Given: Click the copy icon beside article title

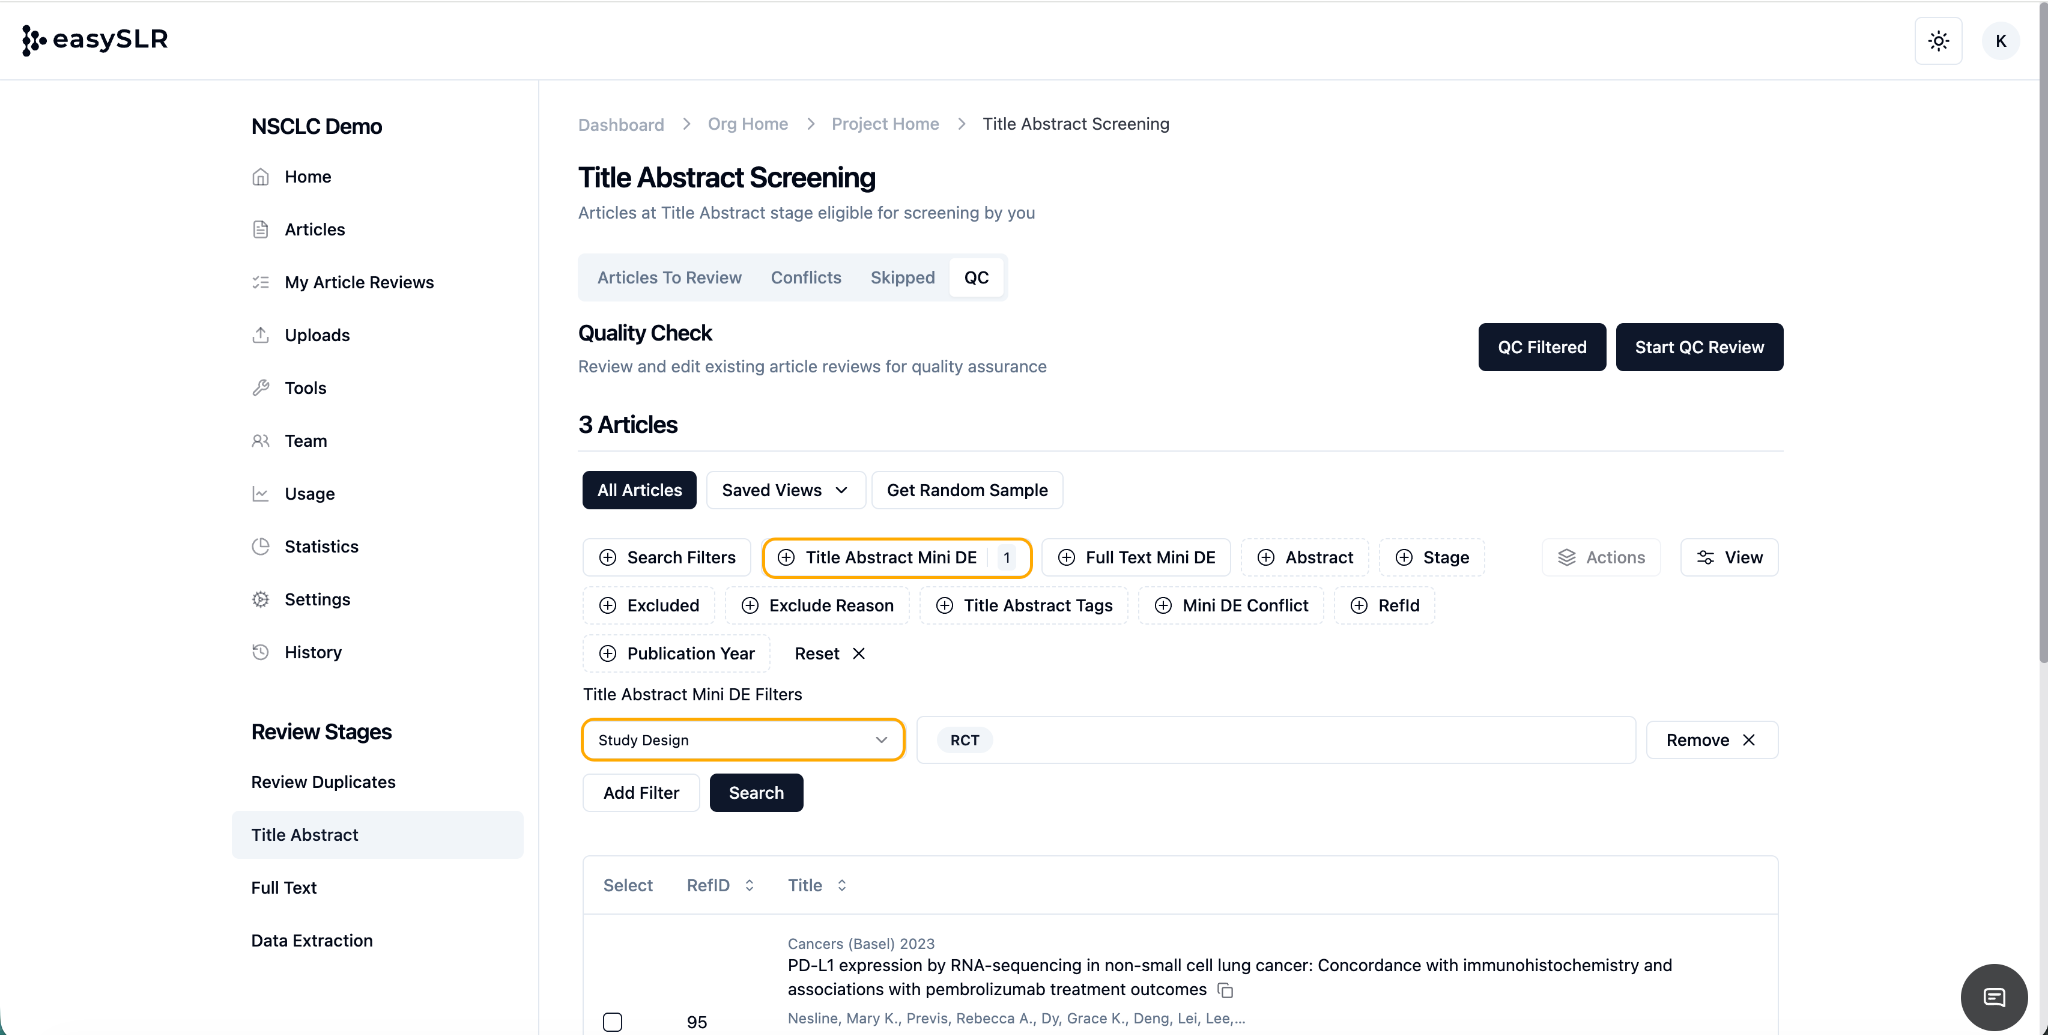Looking at the screenshot, I should pos(1225,990).
